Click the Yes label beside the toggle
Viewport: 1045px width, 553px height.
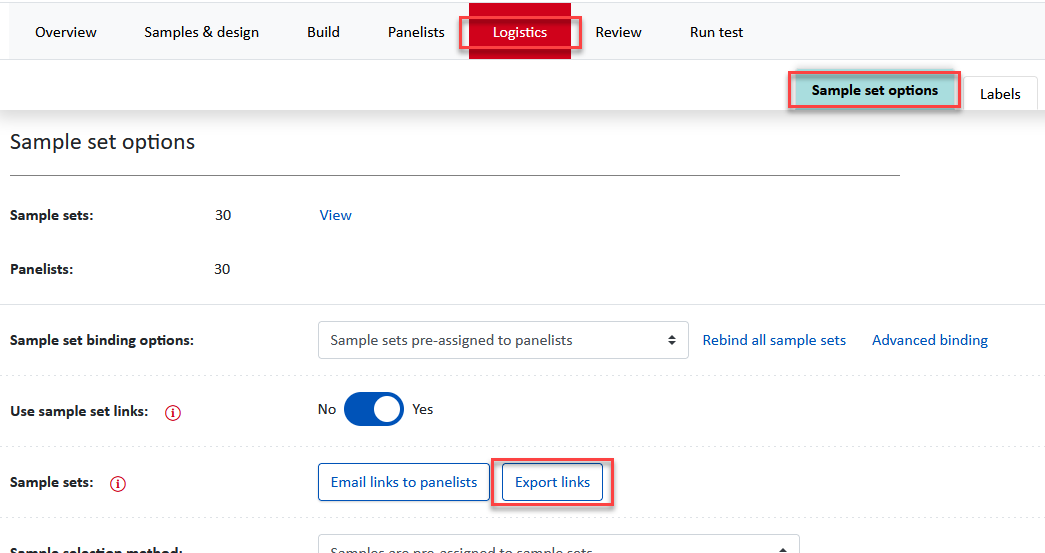[423, 409]
